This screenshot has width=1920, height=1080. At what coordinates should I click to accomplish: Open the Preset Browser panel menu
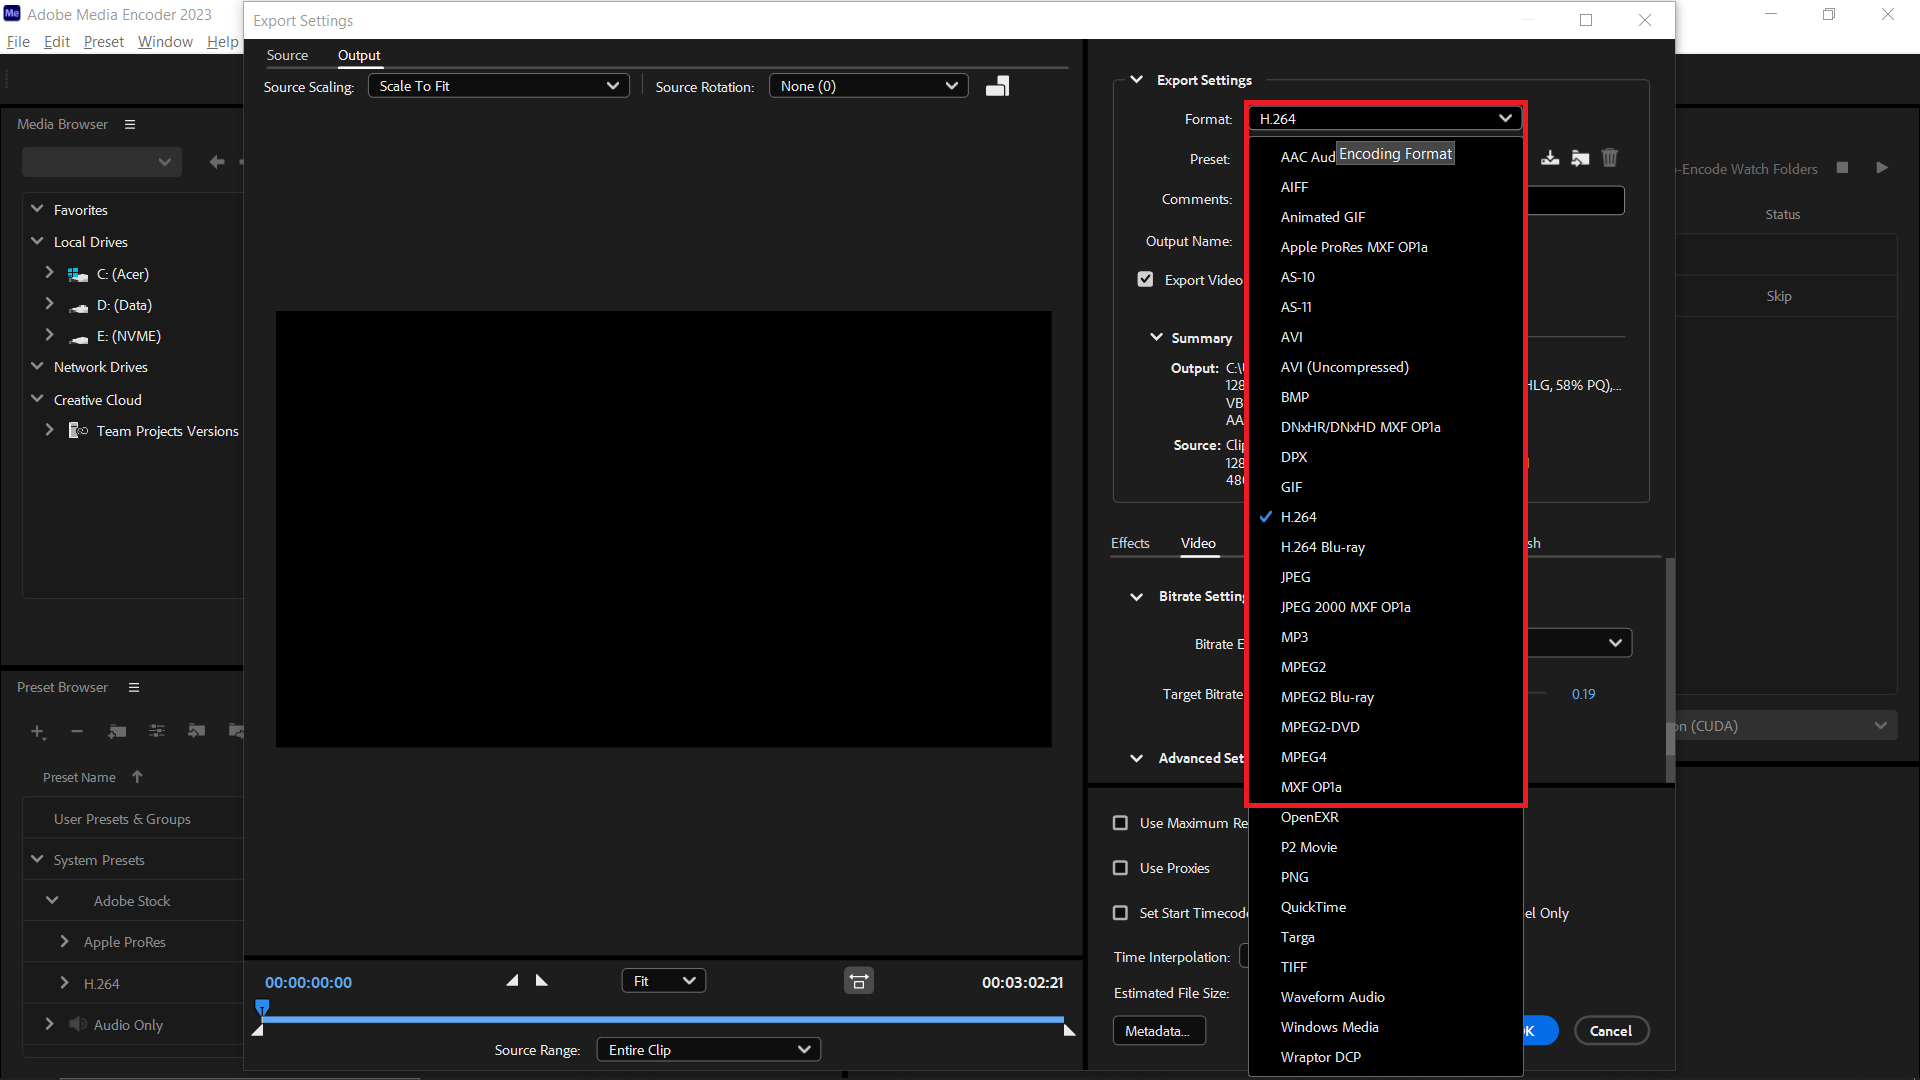pos(133,687)
